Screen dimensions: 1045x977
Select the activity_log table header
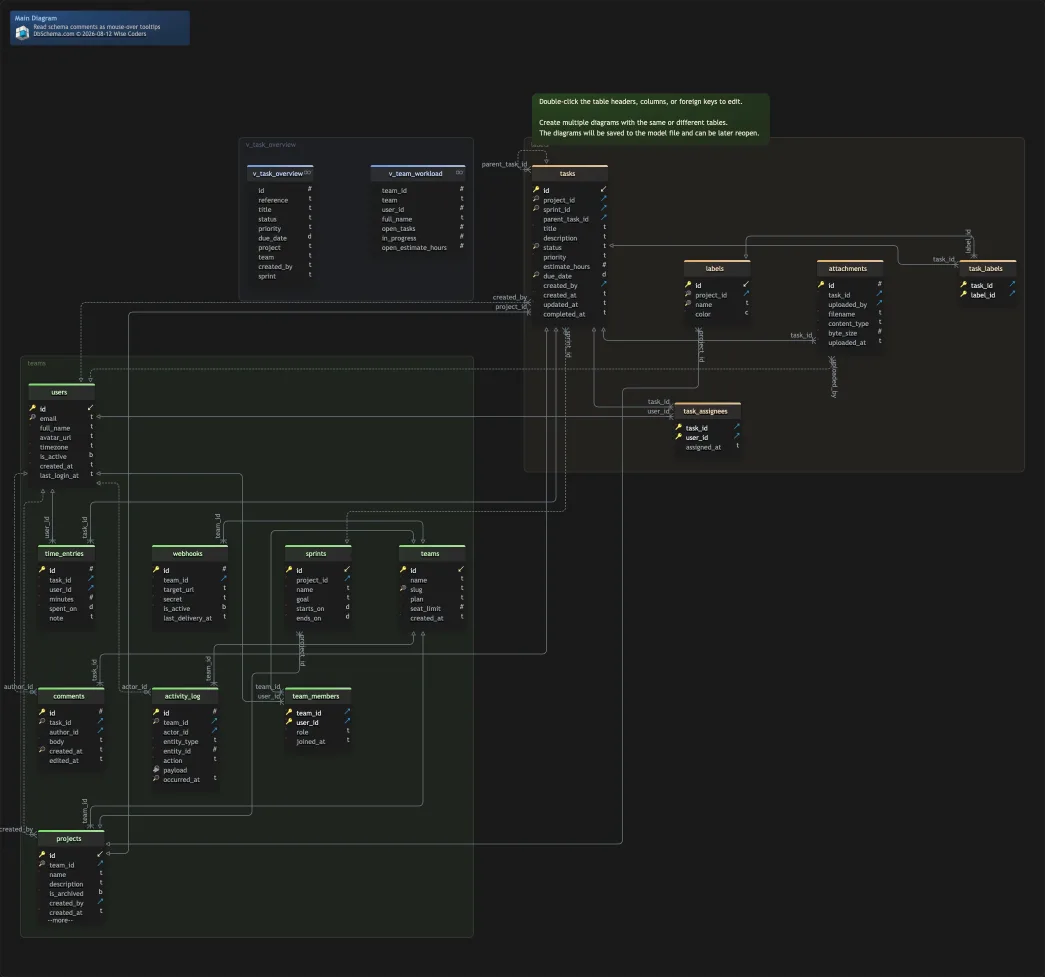[185, 696]
